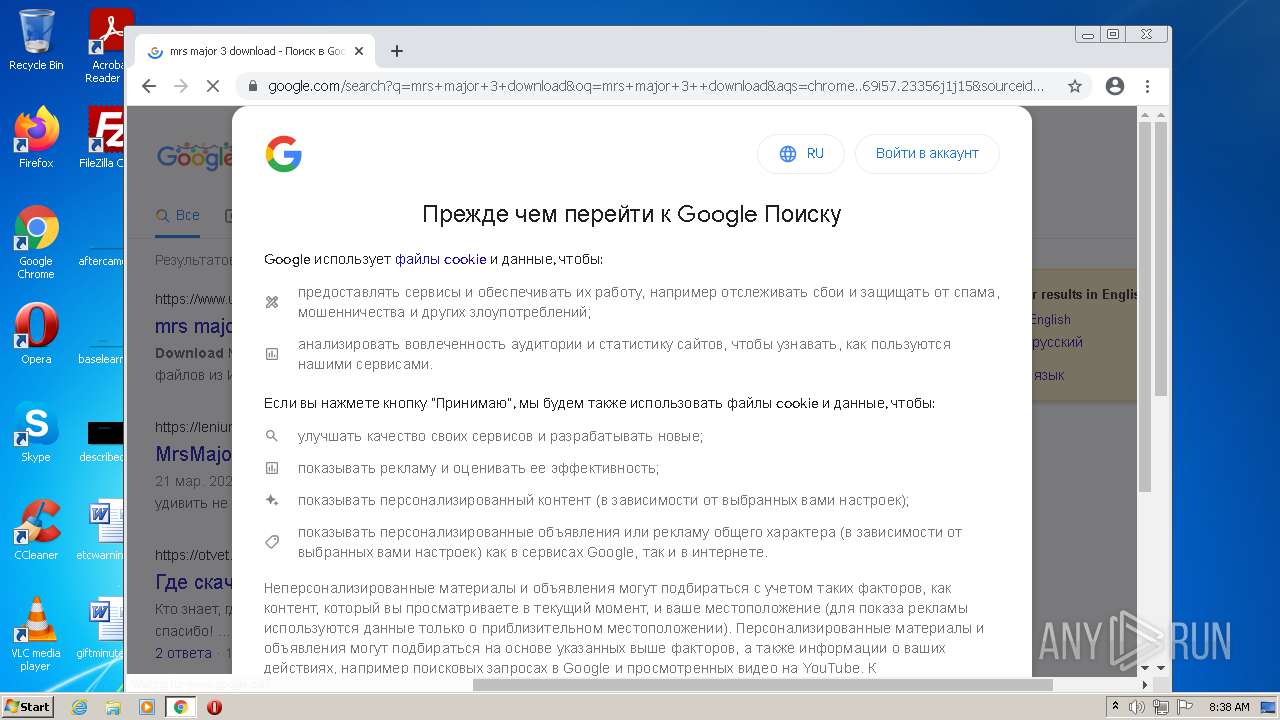Open the describec desktop file

pyautogui.click(x=104, y=441)
